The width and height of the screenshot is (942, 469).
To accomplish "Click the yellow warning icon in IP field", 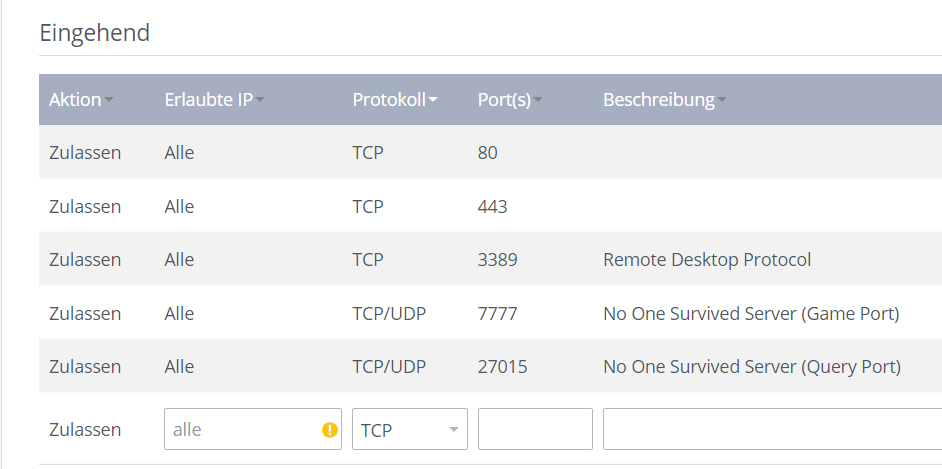I will 330,429.
